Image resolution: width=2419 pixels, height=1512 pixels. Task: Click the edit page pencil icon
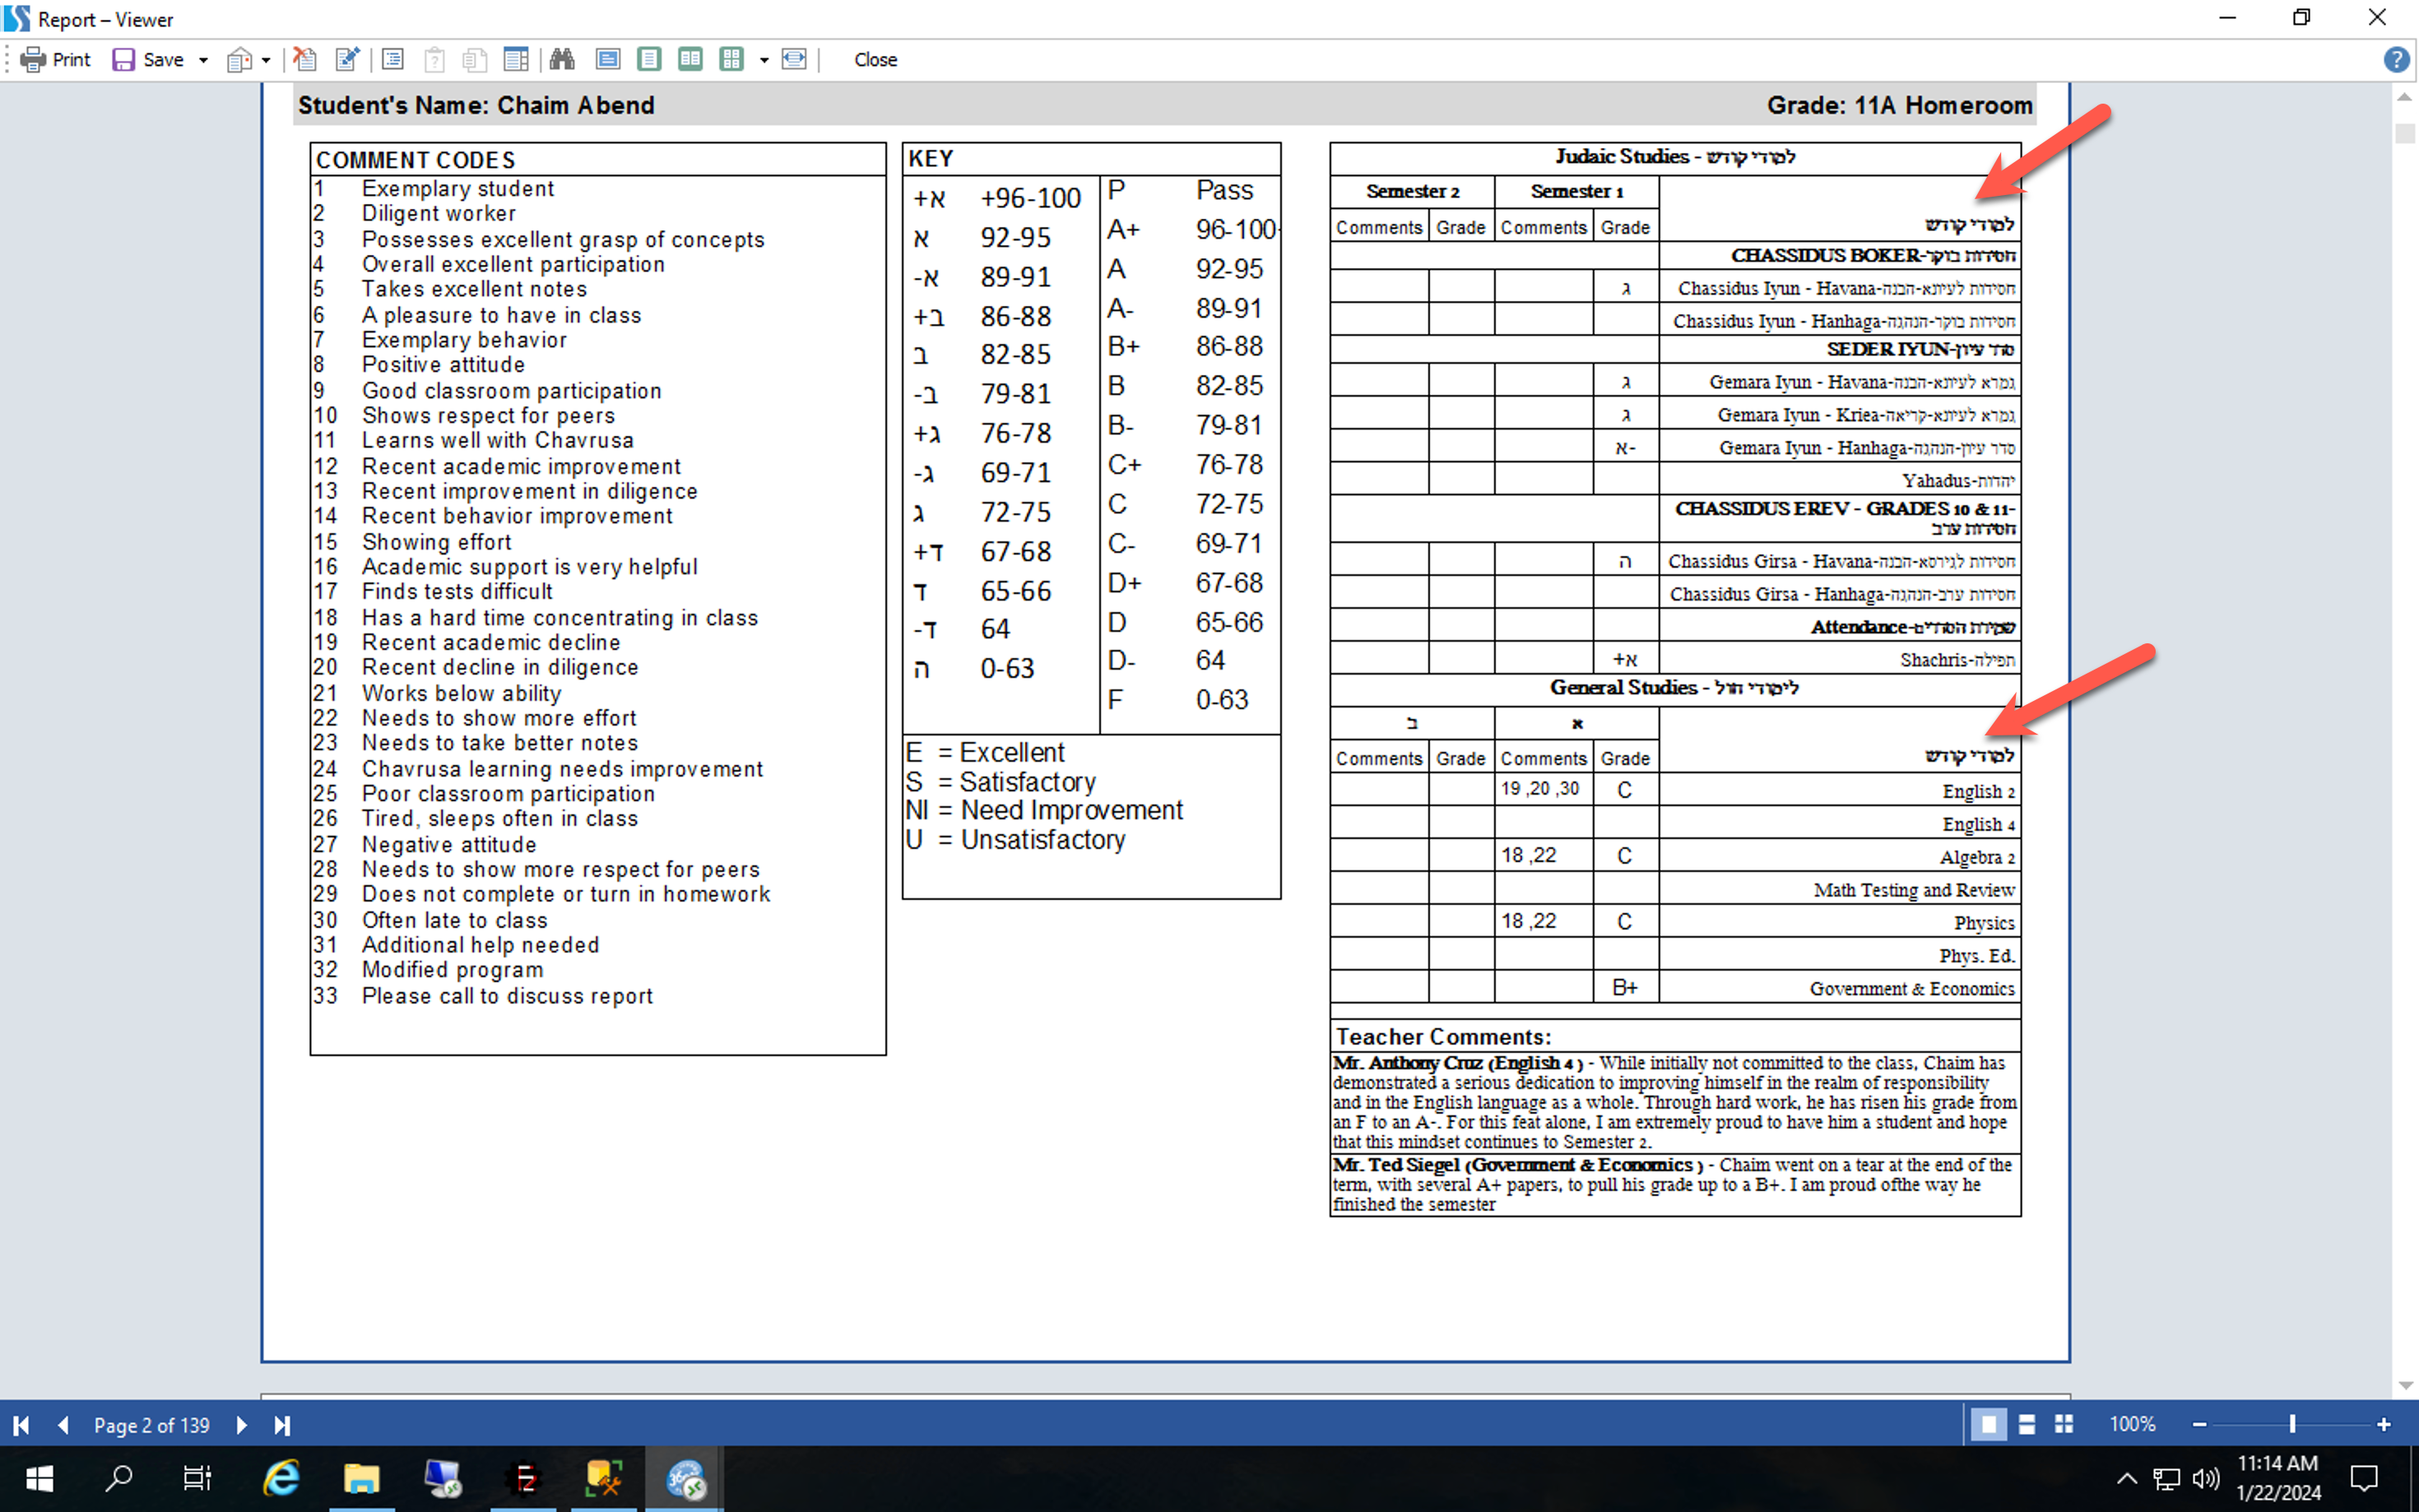pos(347,60)
